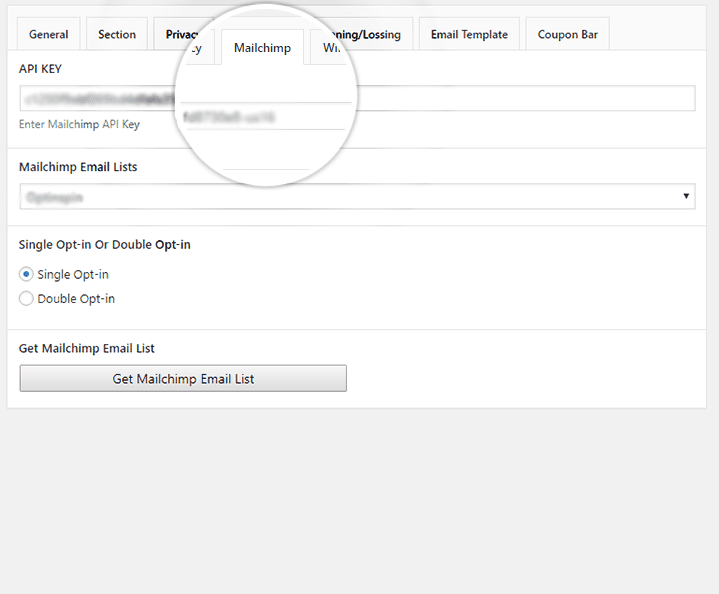This screenshot has height=594, width=719.
Task: Click the 'Double Opt-in' radio label text
Action: 76,298
